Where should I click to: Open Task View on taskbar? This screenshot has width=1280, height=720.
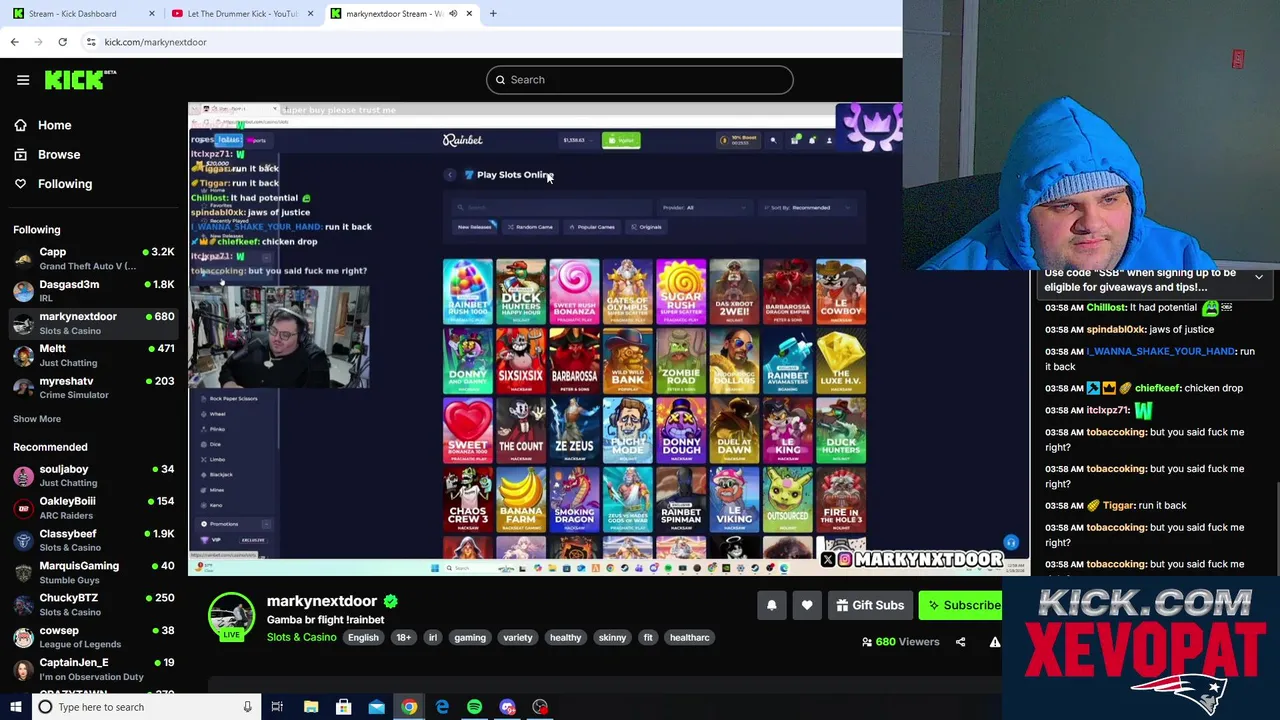pyautogui.click(x=277, y=707)
